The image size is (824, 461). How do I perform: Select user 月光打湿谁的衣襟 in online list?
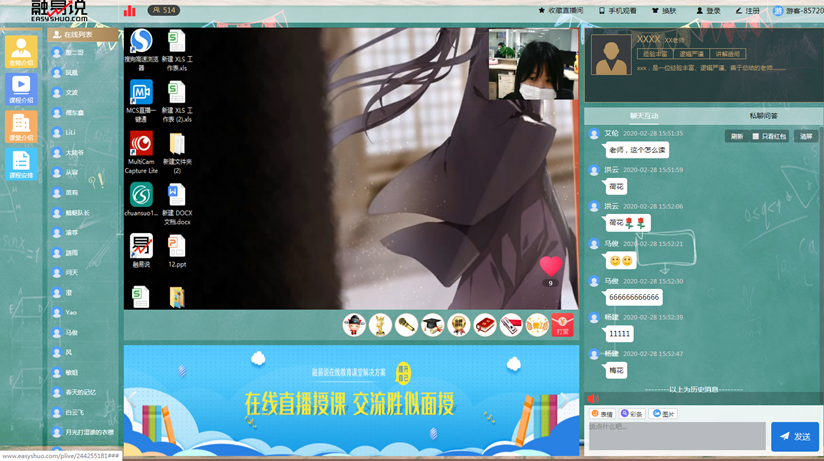pos(83,433)
